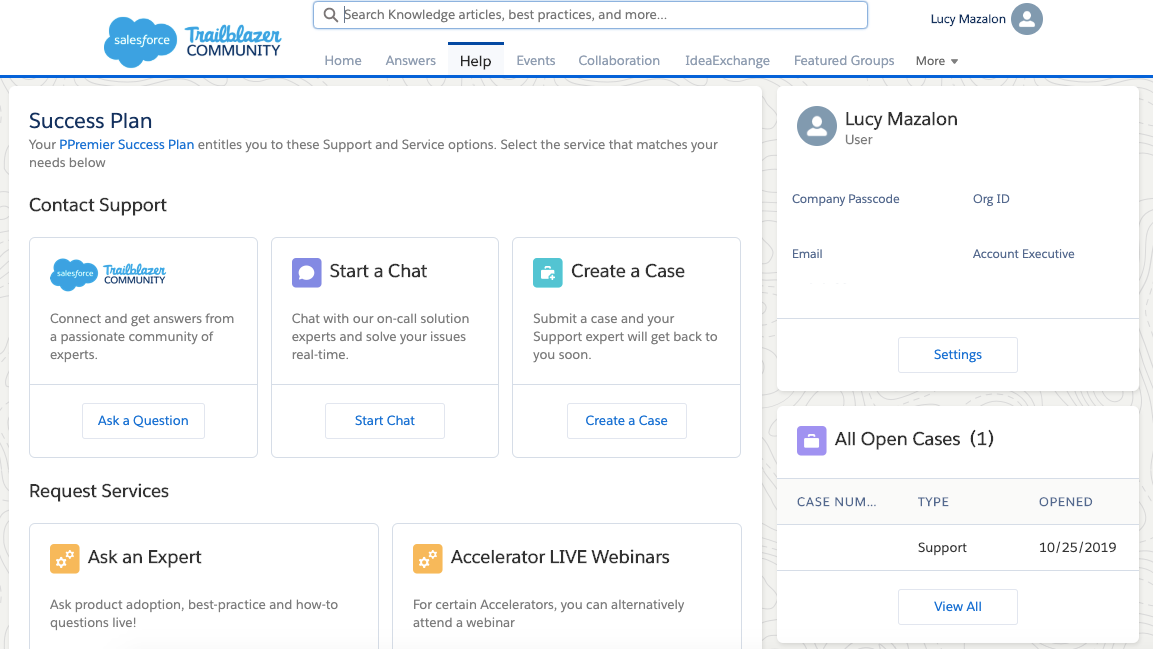1153x649 pixels.
Task: Click the CASE NUM... column header
Action: point(837,502)
